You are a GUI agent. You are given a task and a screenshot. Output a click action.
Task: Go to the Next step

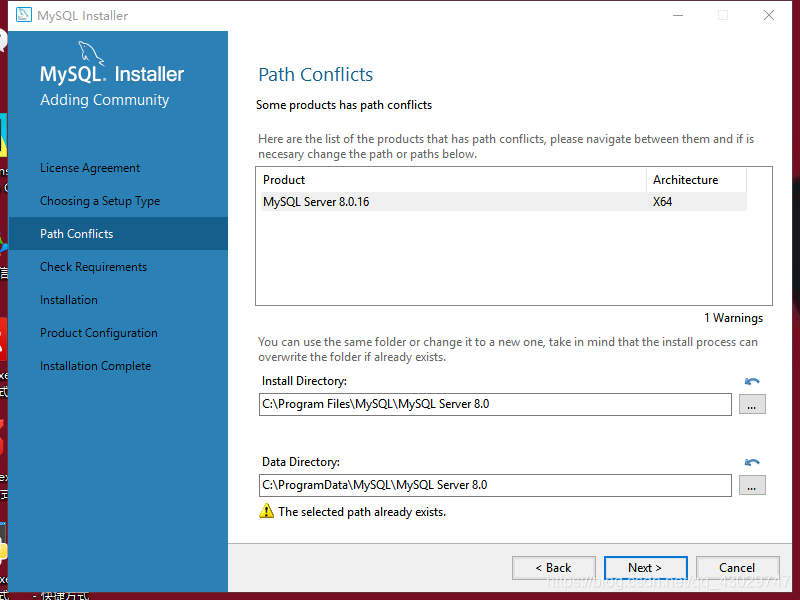[645, 568]
